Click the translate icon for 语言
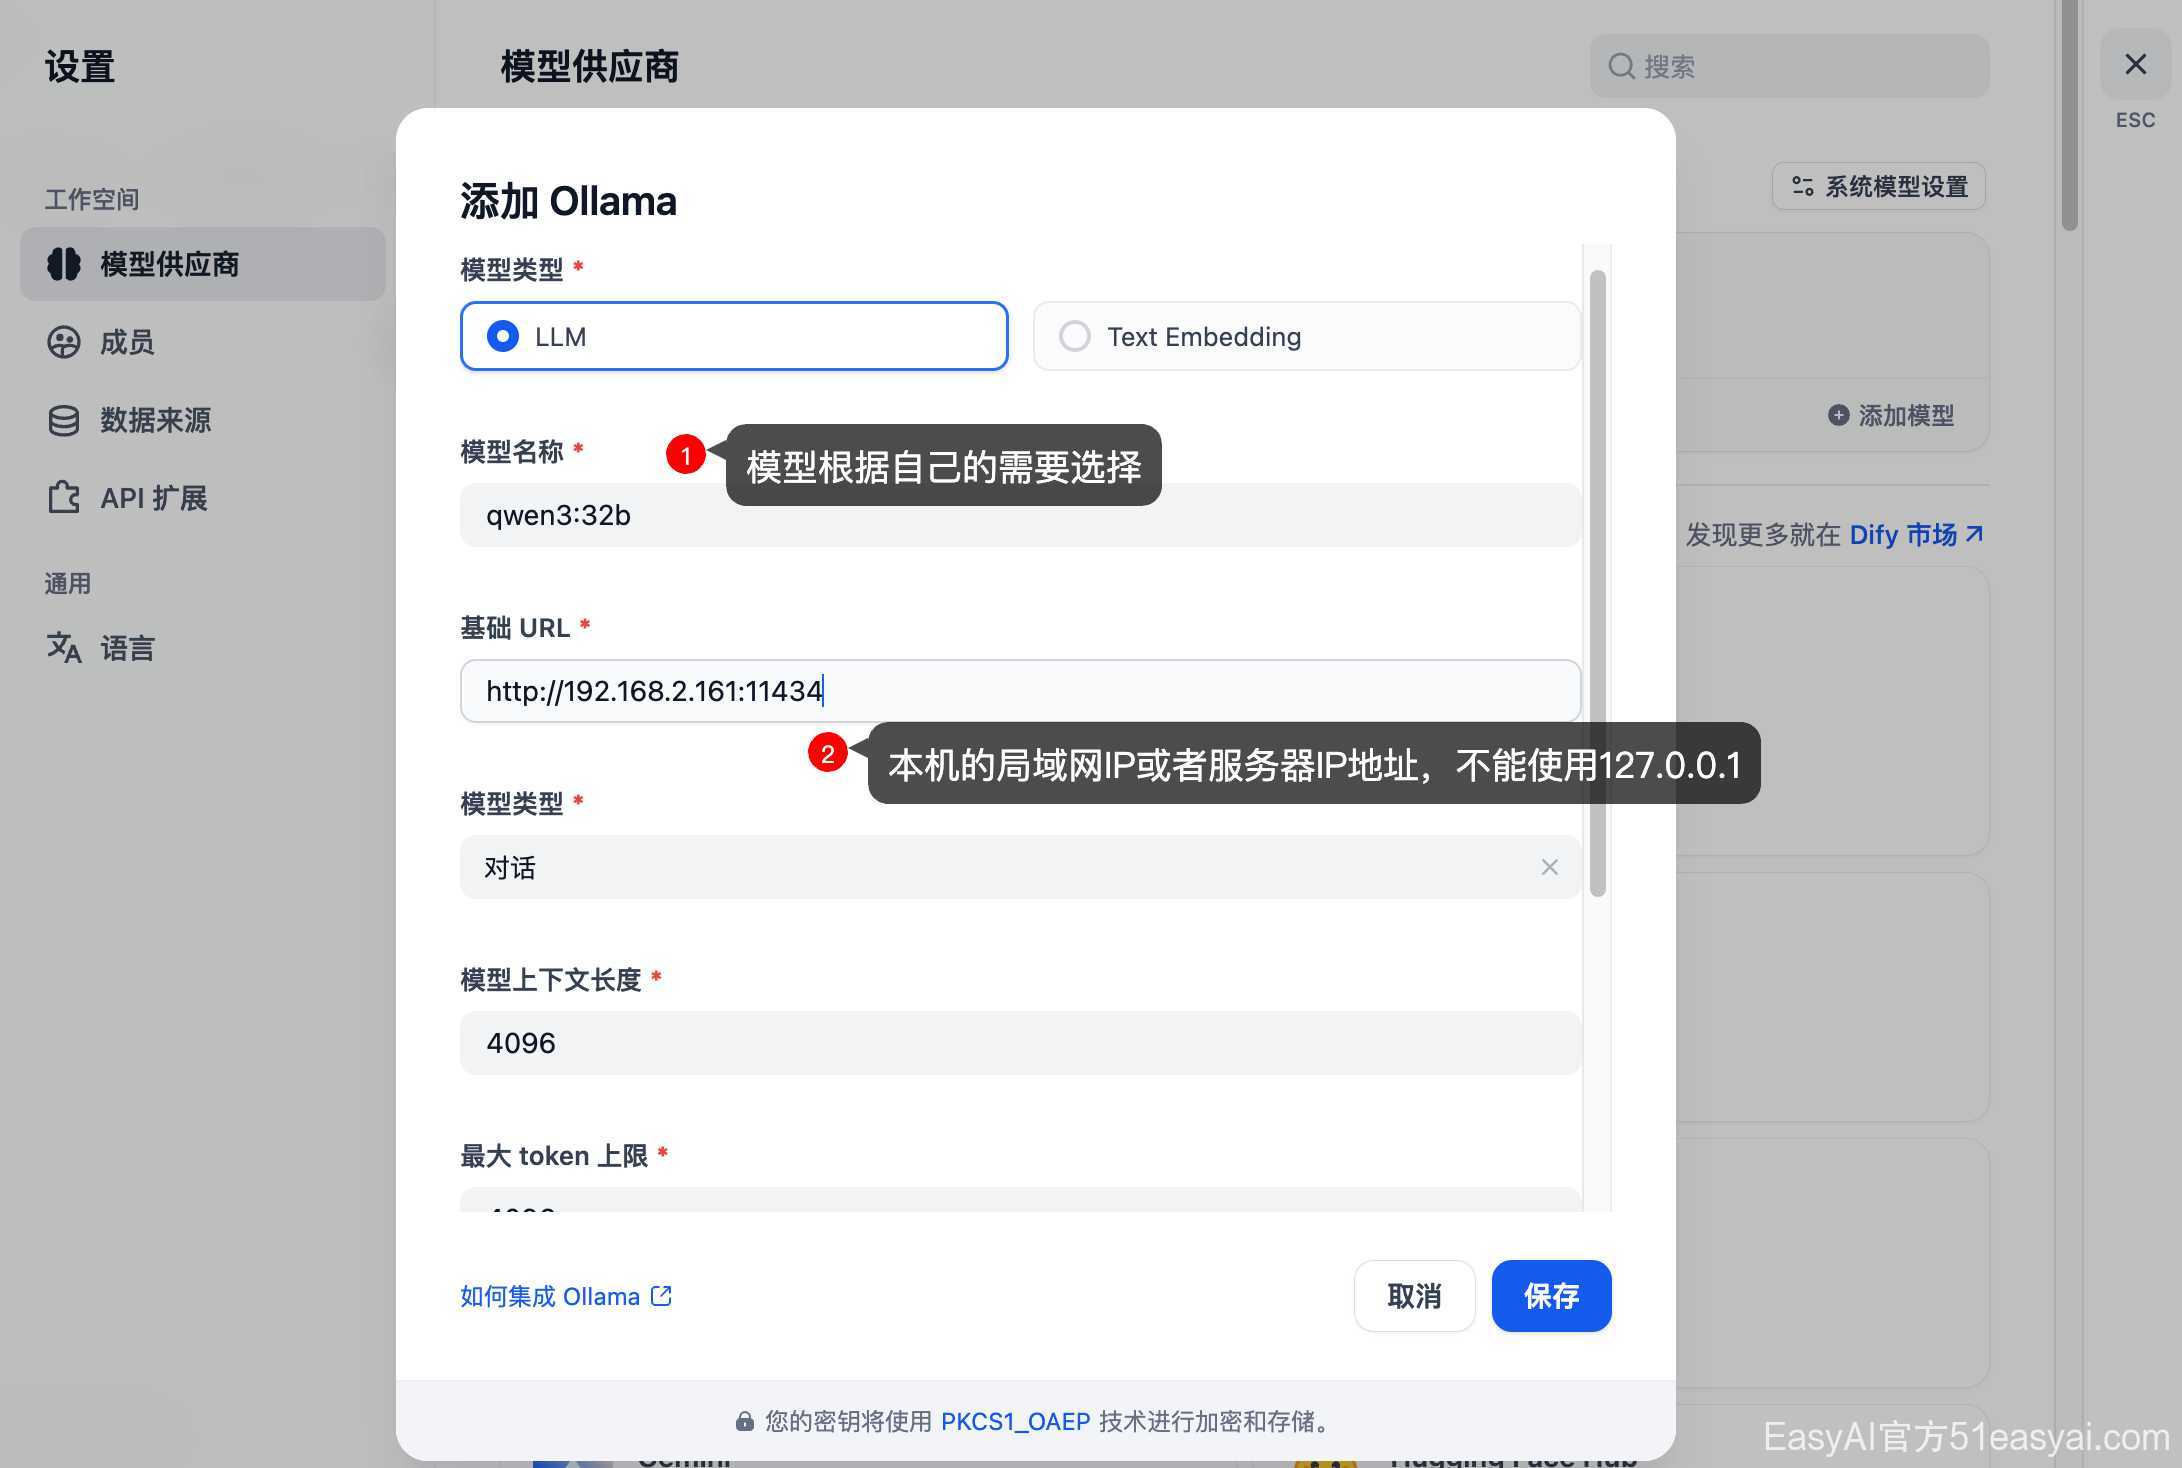Viewport: 2182px width, 1468px height. pyautogui.click(x=64, y=648)
